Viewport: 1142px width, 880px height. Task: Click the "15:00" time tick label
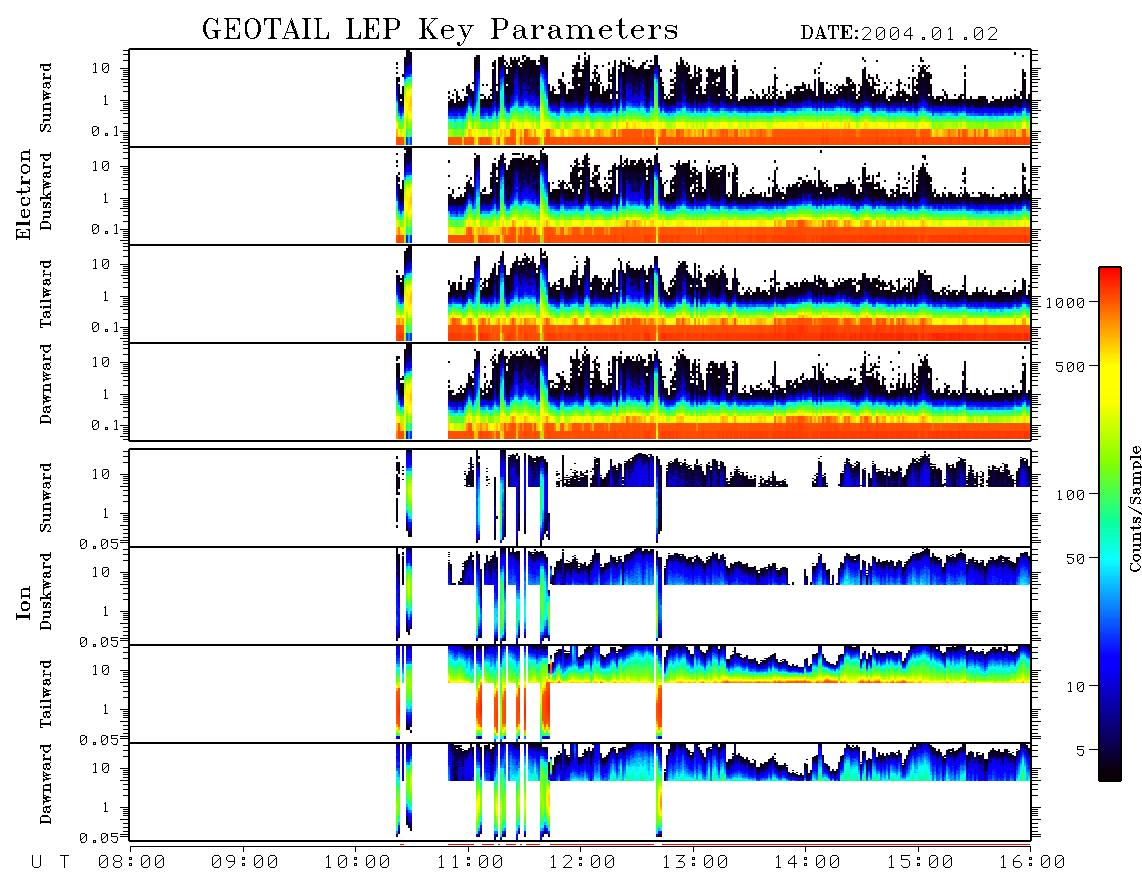[x=920, y=862]
